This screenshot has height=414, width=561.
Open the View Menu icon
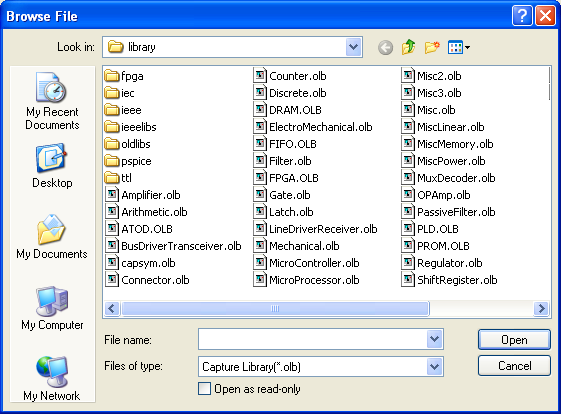(459, 47)
